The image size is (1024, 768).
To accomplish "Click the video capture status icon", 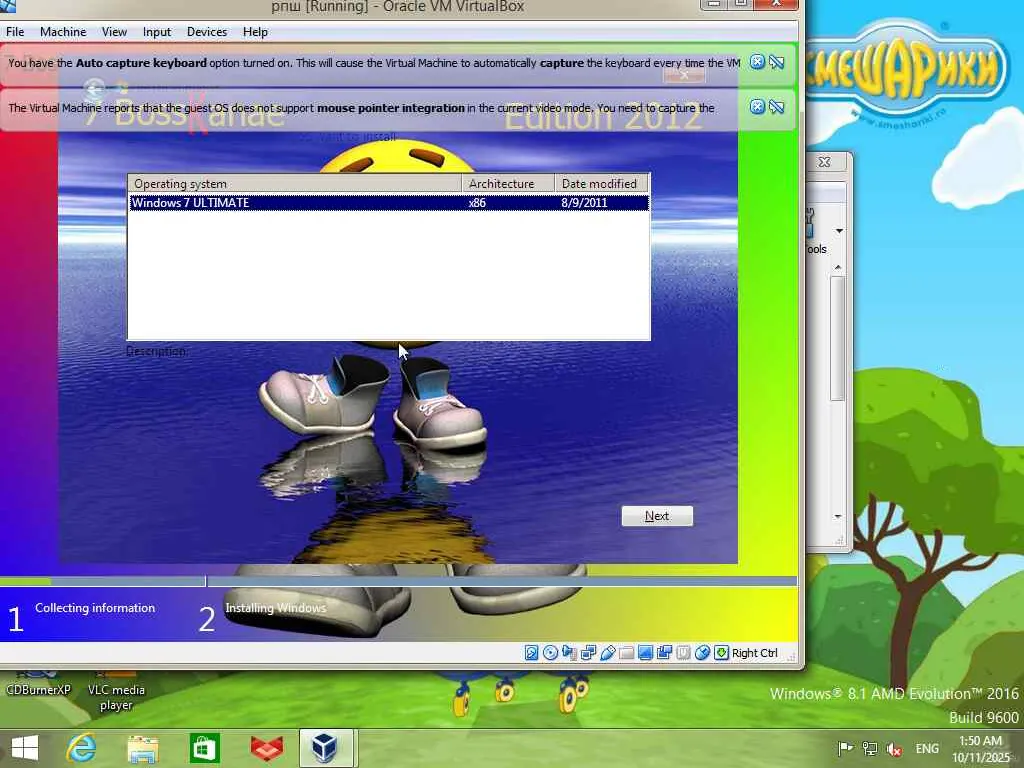I will click(664, 652).
